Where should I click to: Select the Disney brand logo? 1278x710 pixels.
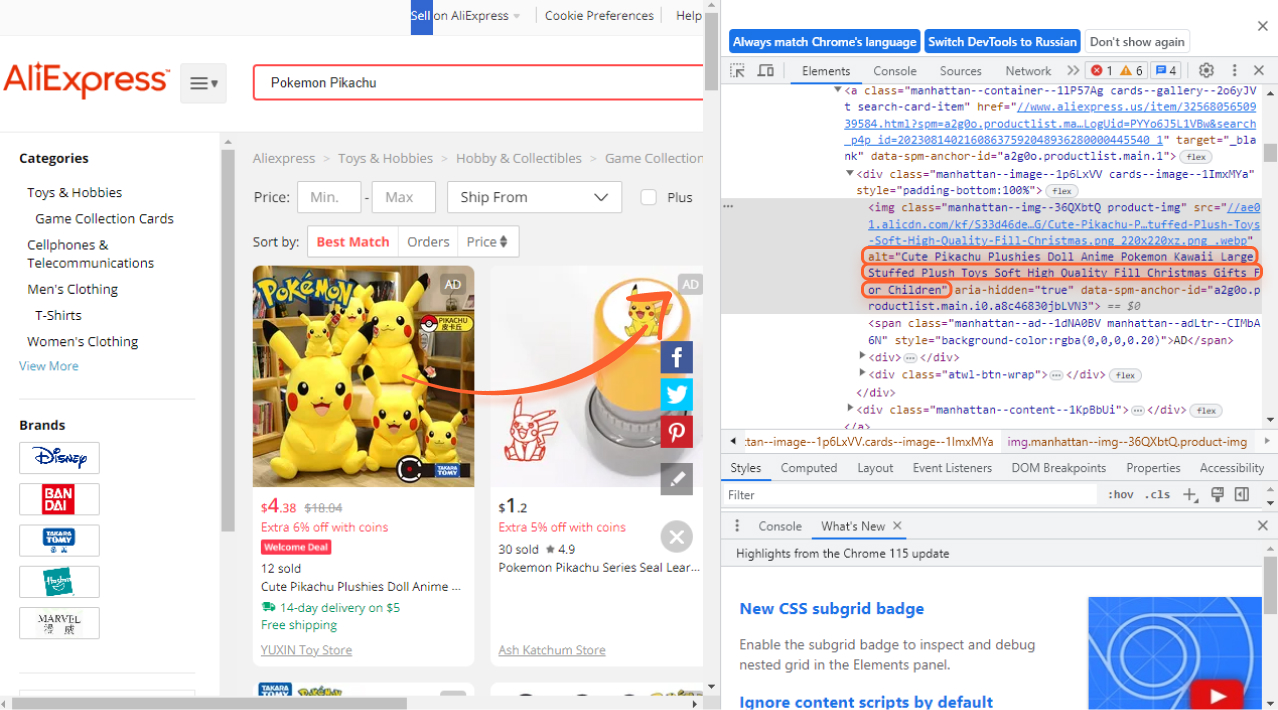tap(59, 458)
